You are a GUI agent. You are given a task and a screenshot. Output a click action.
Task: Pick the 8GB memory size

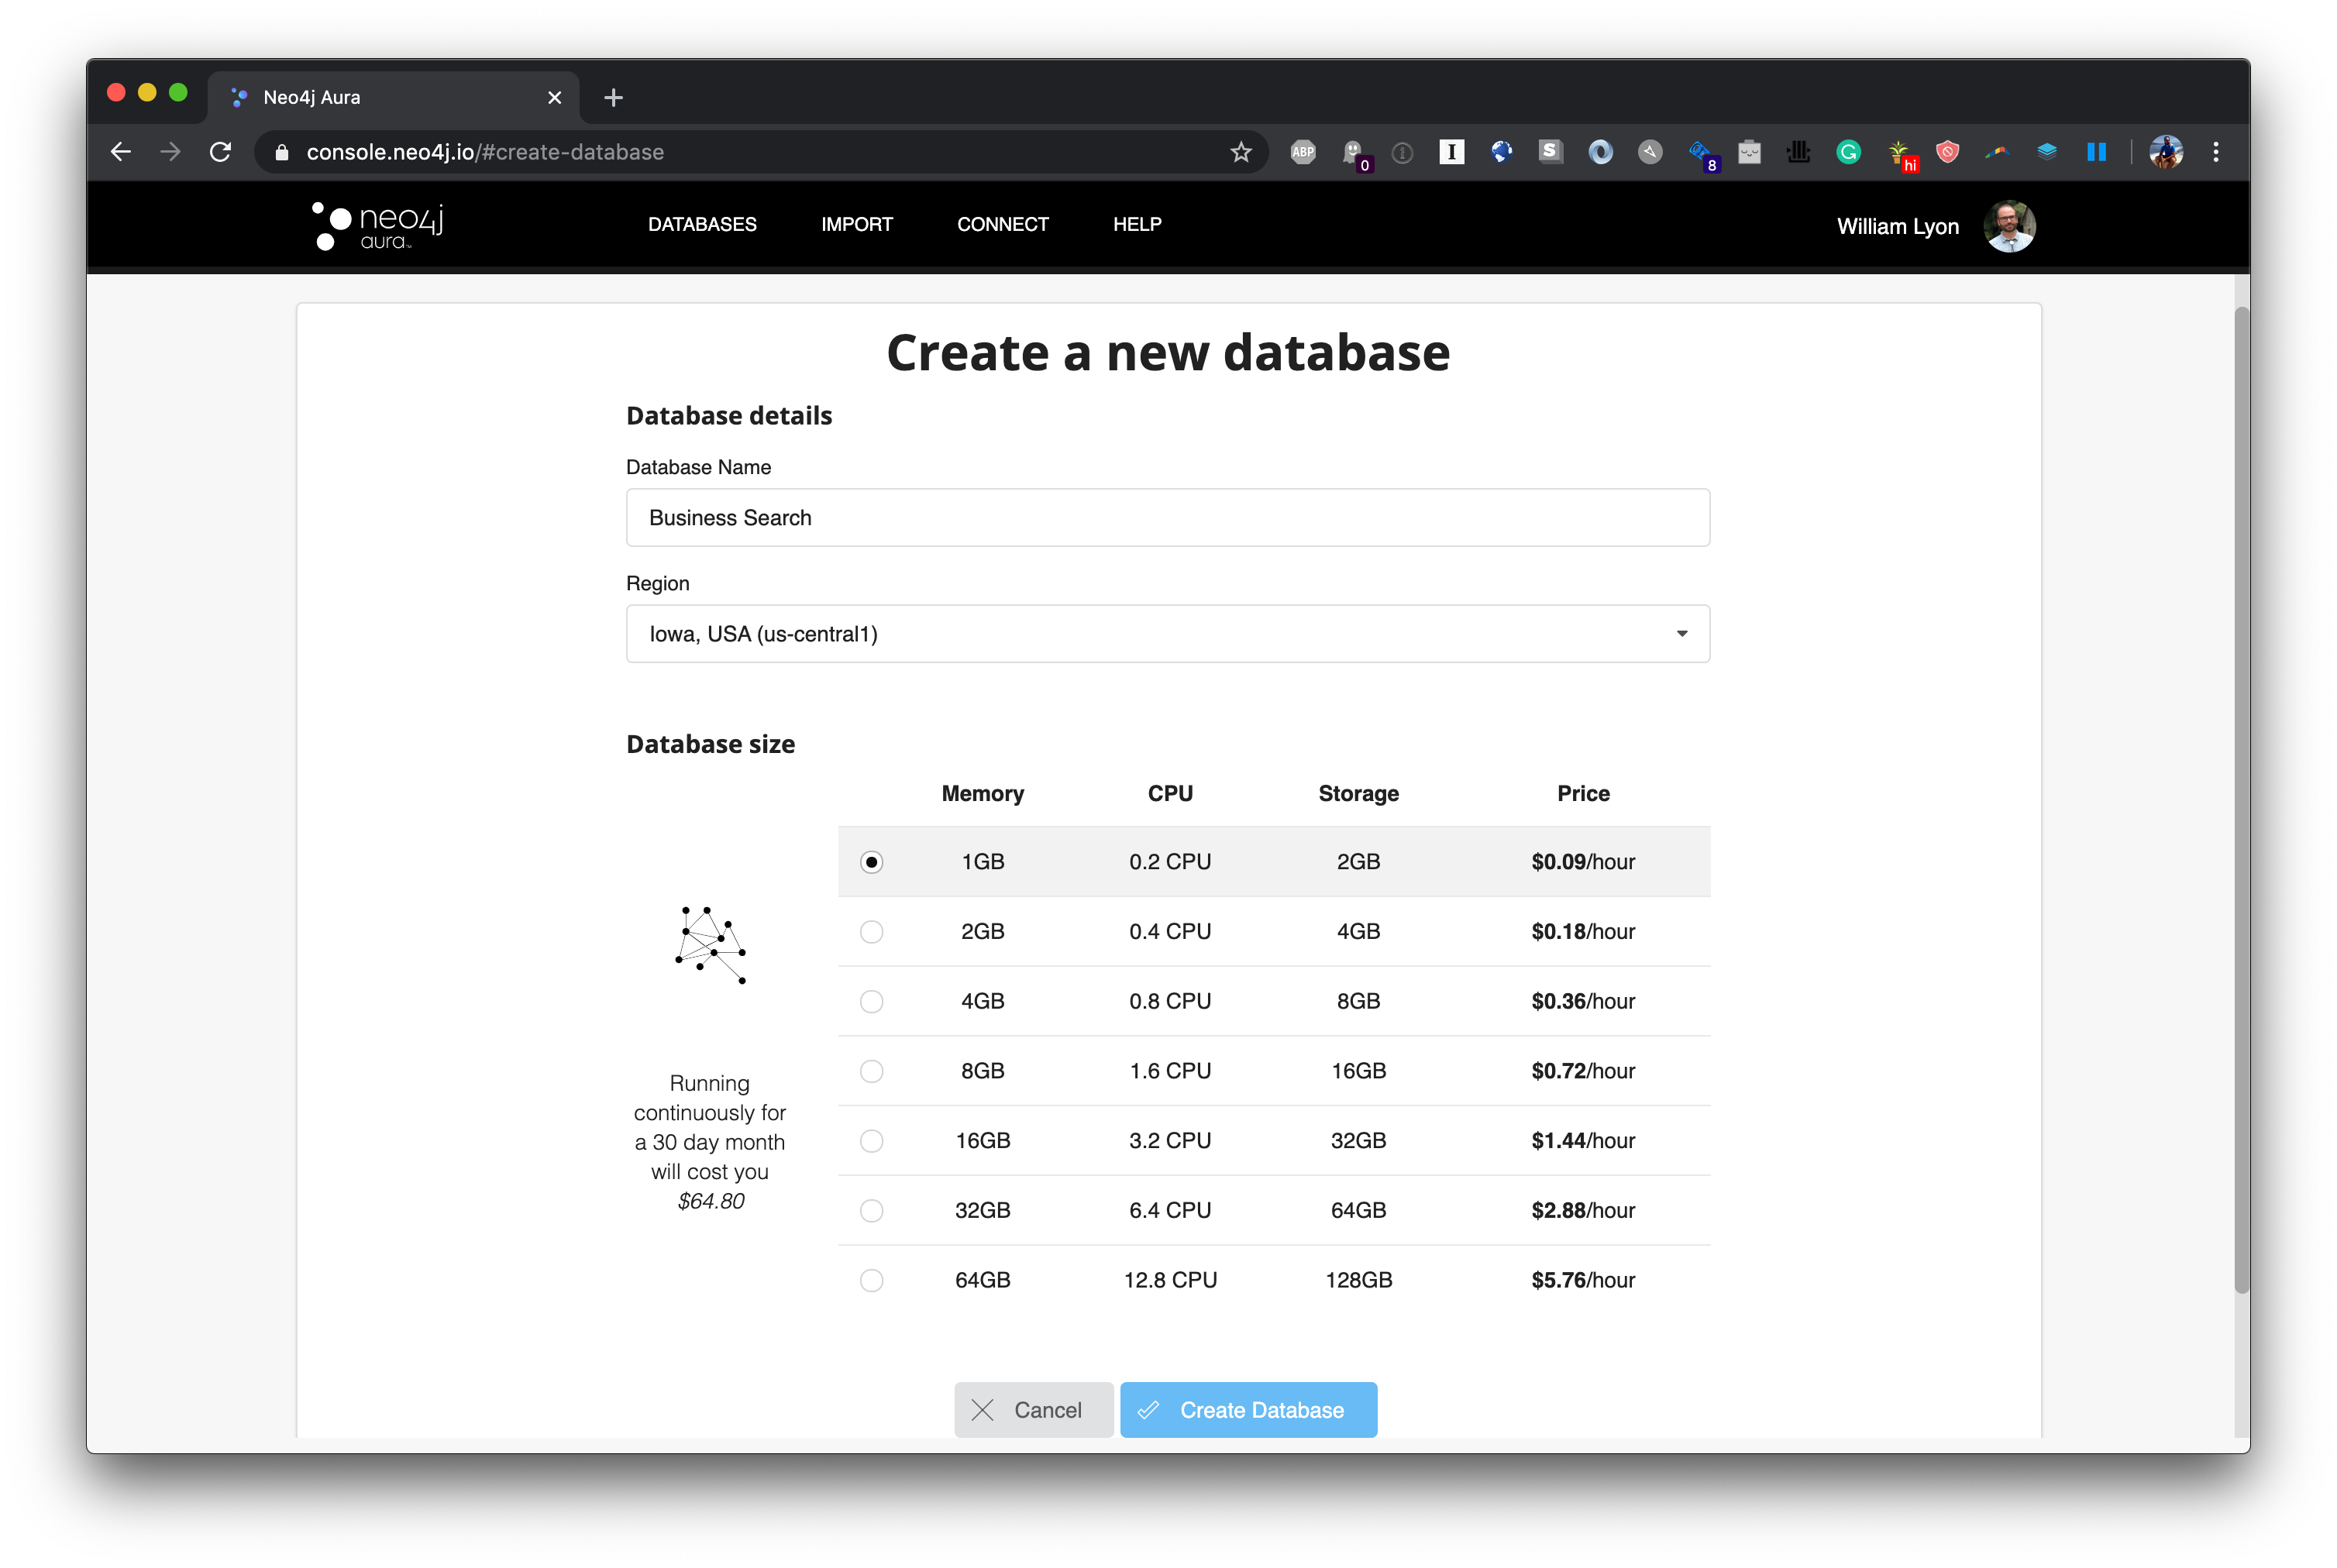pos(871,1072)
